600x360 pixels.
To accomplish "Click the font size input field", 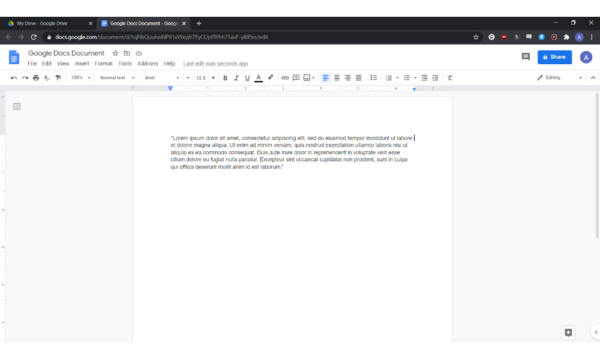I will tap(201, 78).
